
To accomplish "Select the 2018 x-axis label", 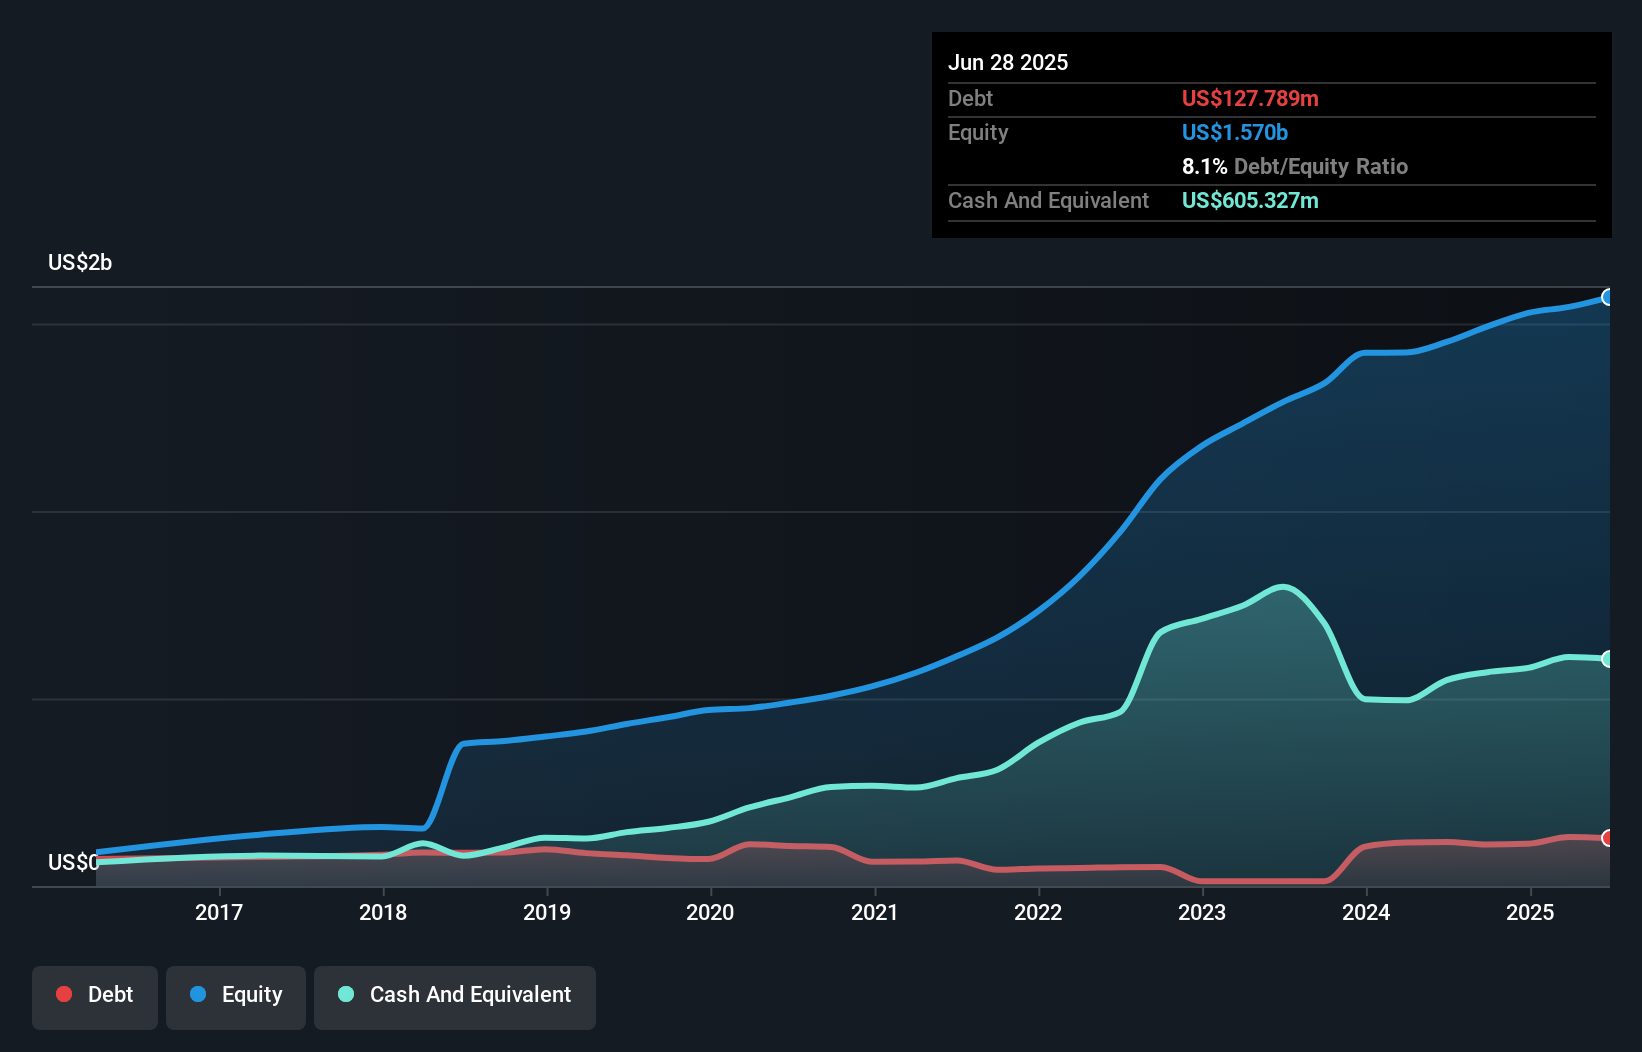I will pos(383,912).
